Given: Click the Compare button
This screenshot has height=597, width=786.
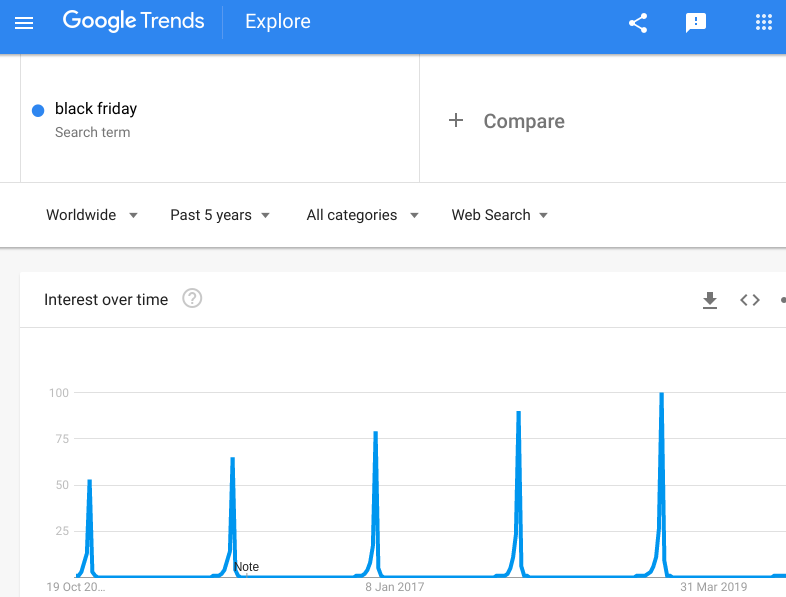Looking at the screenshot, I should (x=523, y=121).
